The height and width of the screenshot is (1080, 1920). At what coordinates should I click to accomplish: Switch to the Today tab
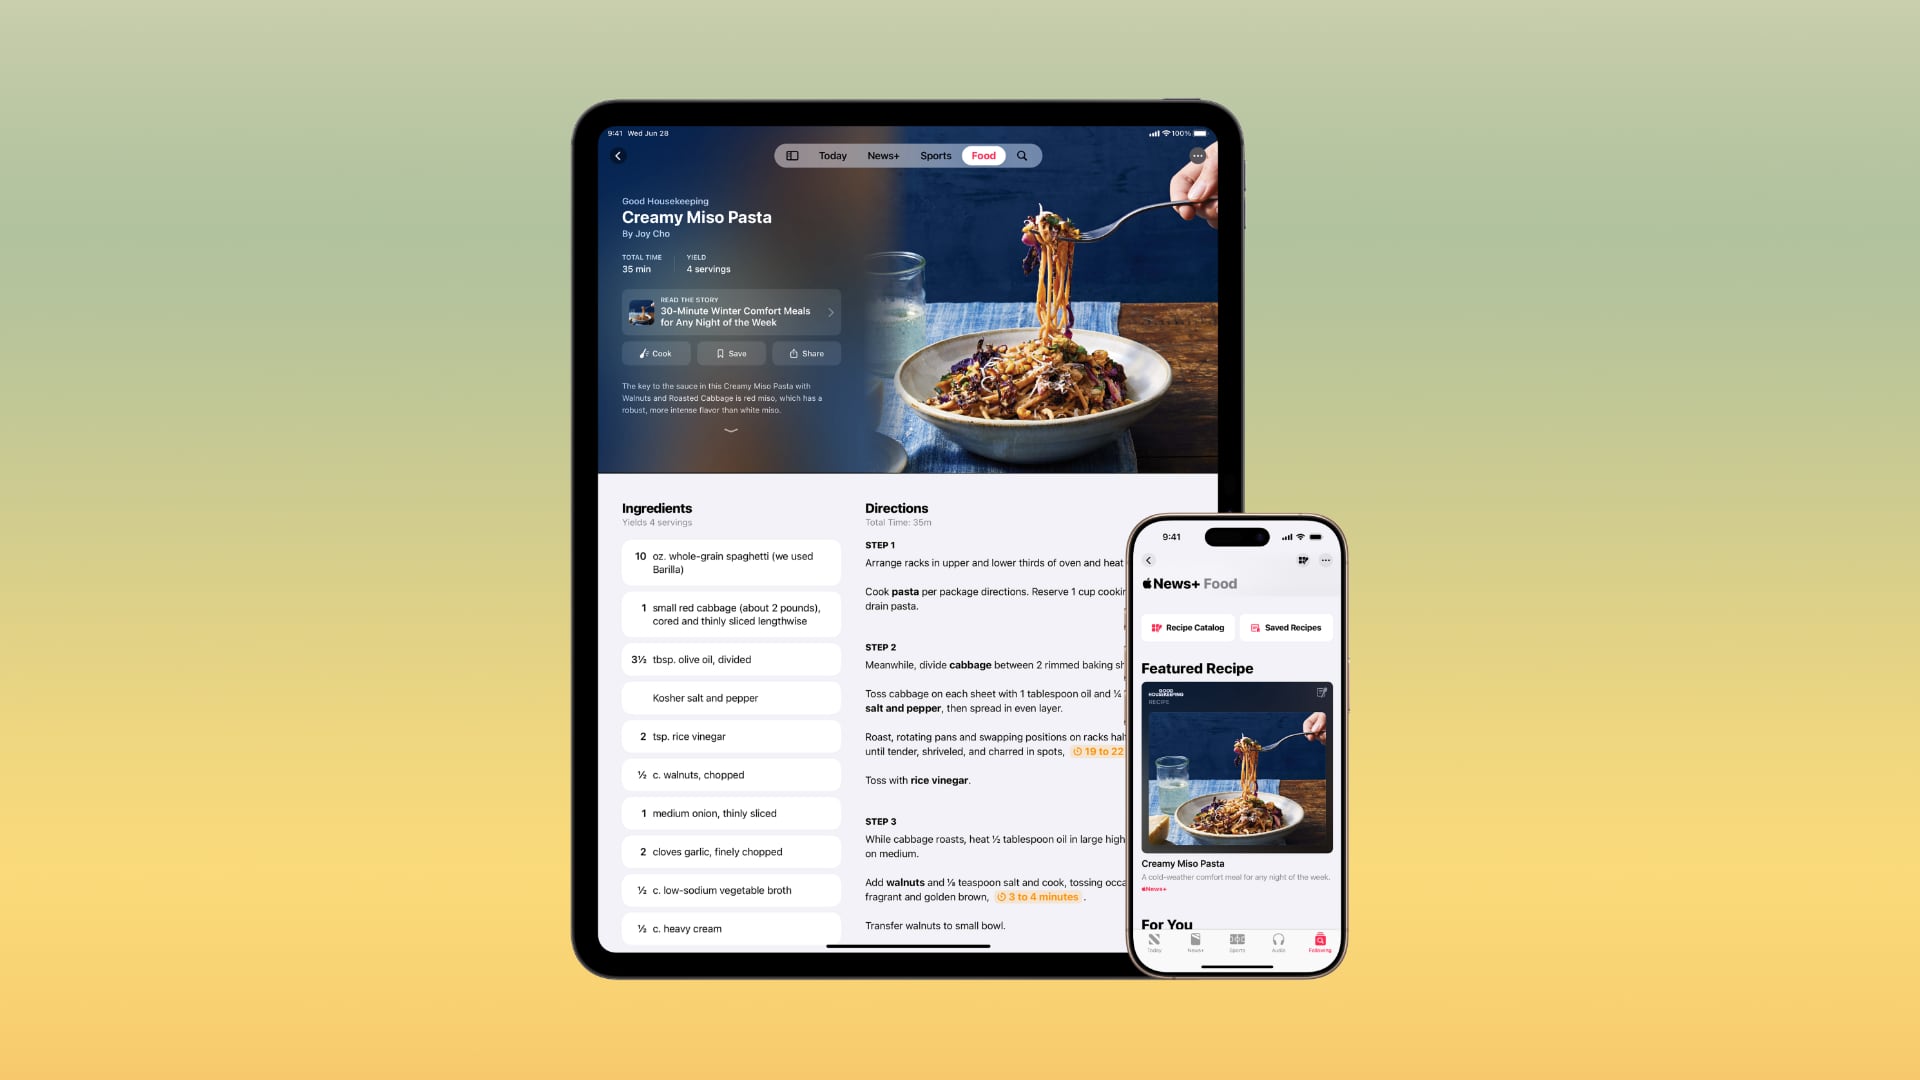[832, 156]
